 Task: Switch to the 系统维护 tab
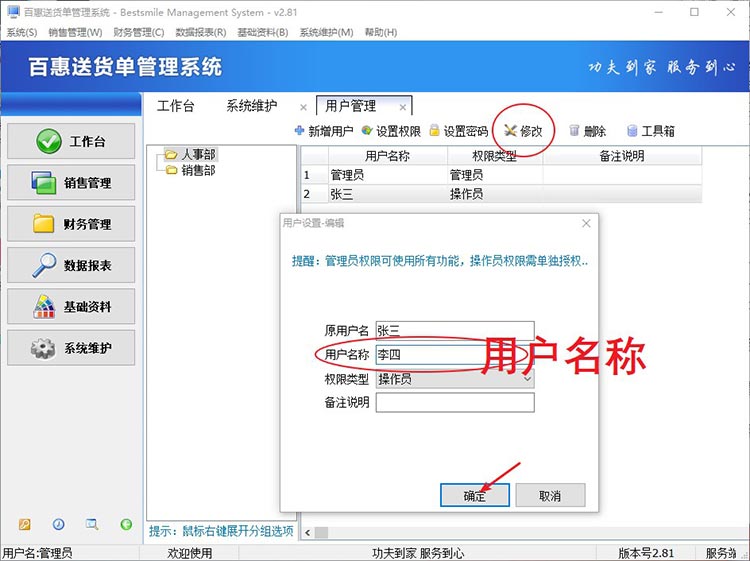tap(252, 106)
